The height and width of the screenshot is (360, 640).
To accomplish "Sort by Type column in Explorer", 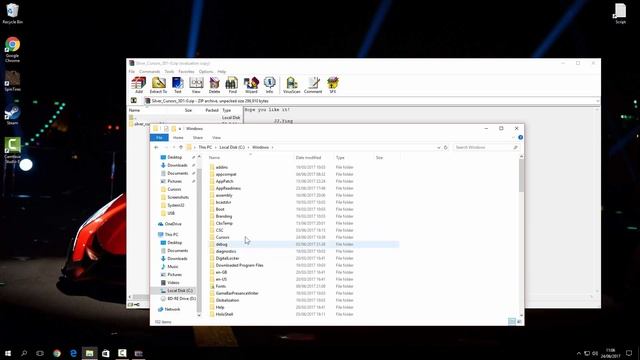I will [340, 158].
